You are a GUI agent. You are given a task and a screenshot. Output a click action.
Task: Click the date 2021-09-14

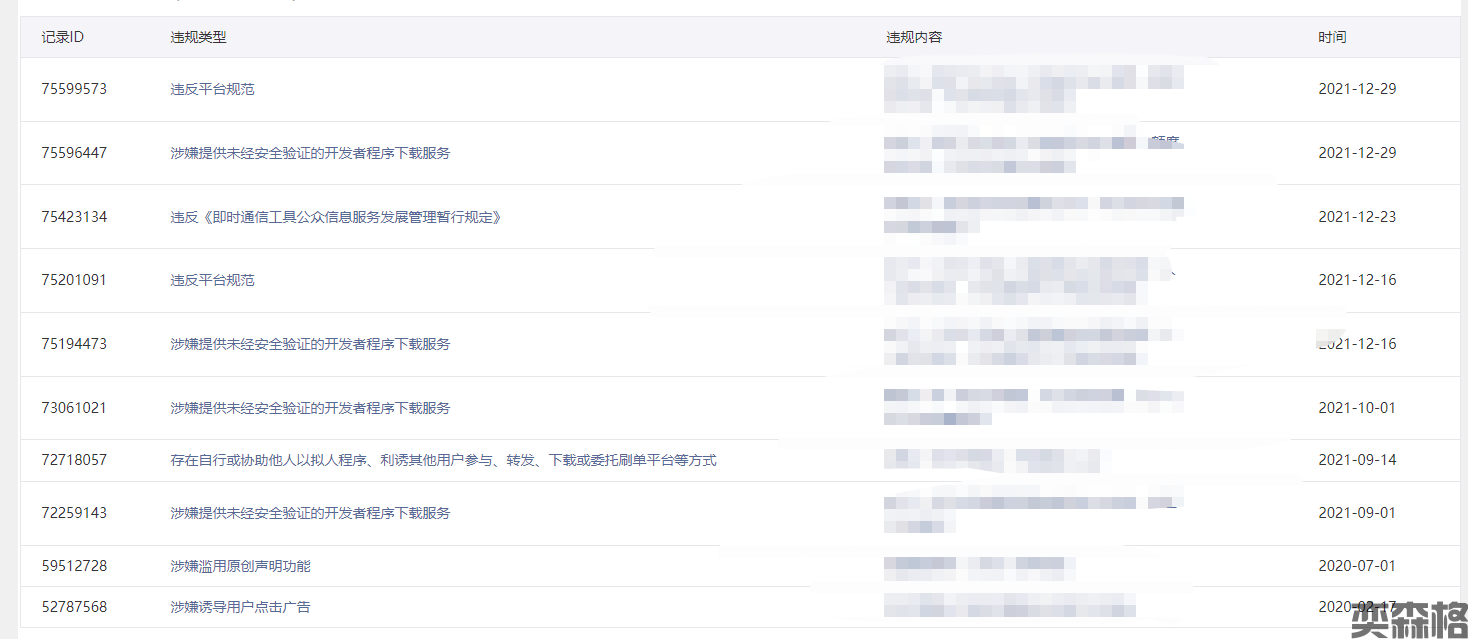(1357, 460)
